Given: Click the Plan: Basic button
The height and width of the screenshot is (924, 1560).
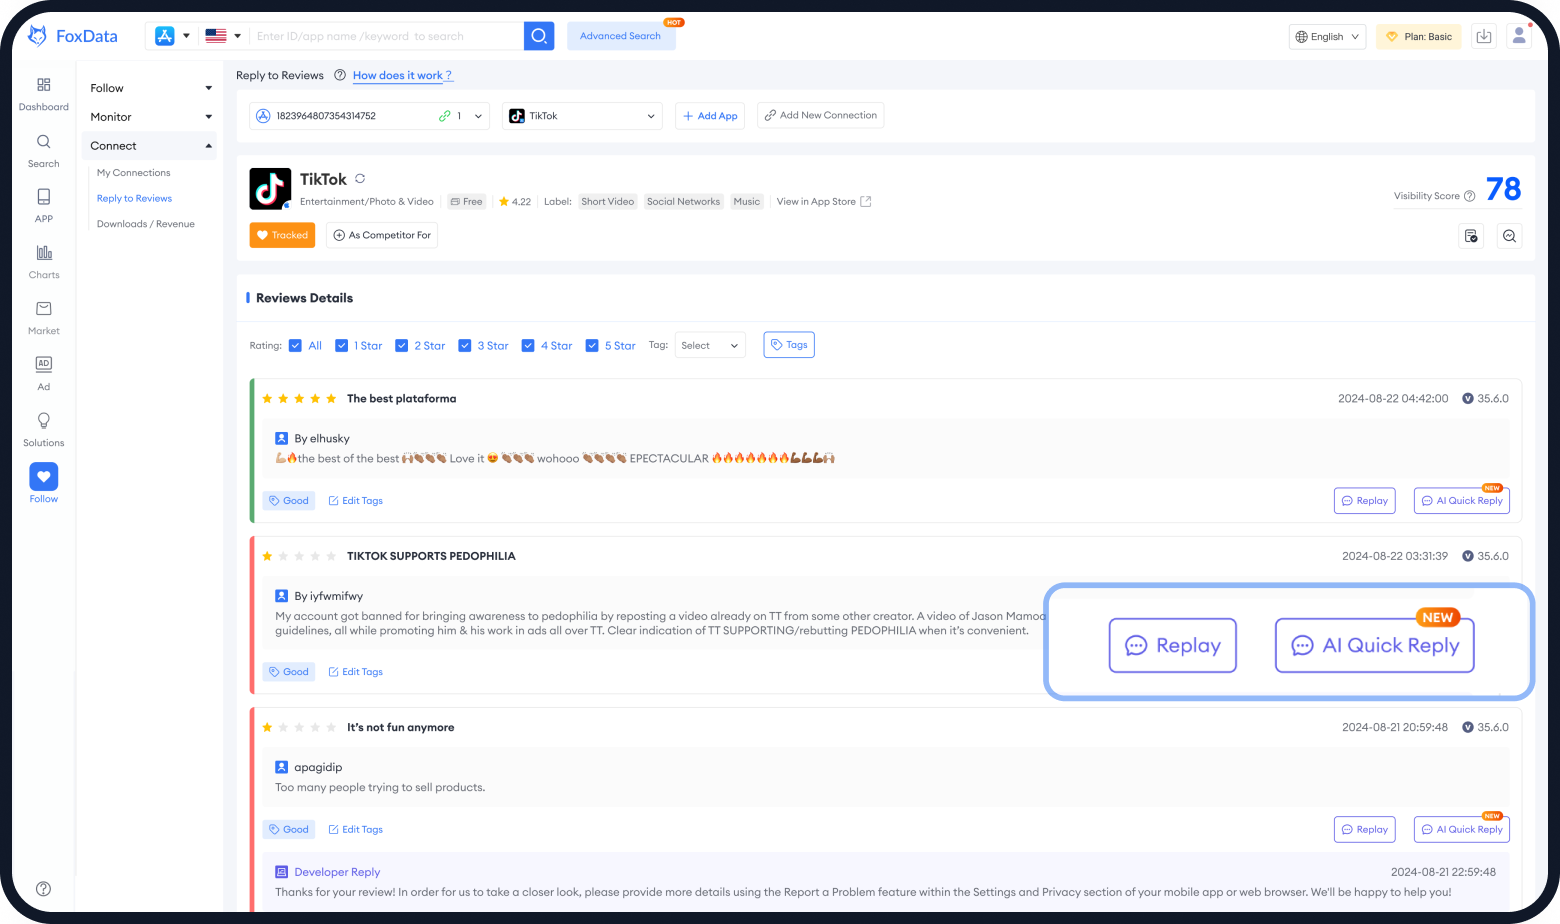Looking at the screenshot, I should tap(1418, 37).
